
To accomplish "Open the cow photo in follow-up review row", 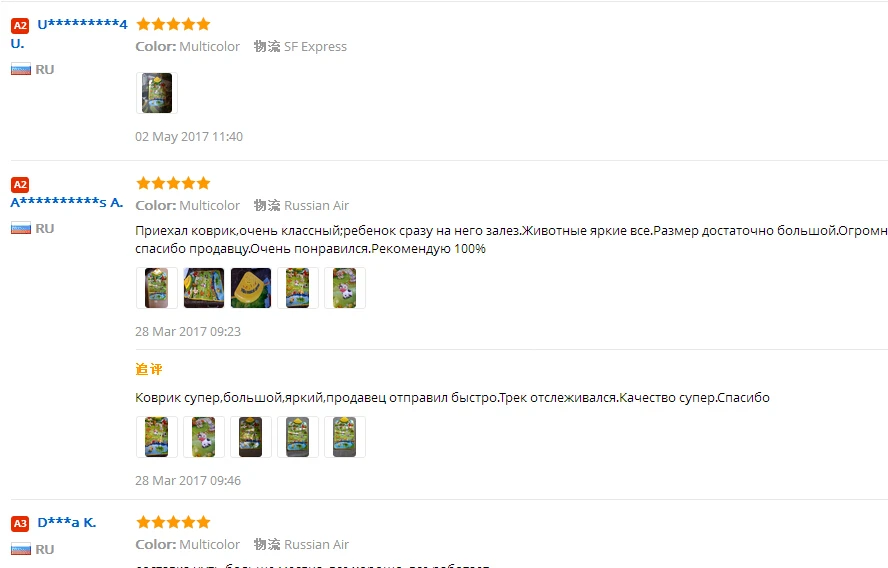I will (204, 437).
